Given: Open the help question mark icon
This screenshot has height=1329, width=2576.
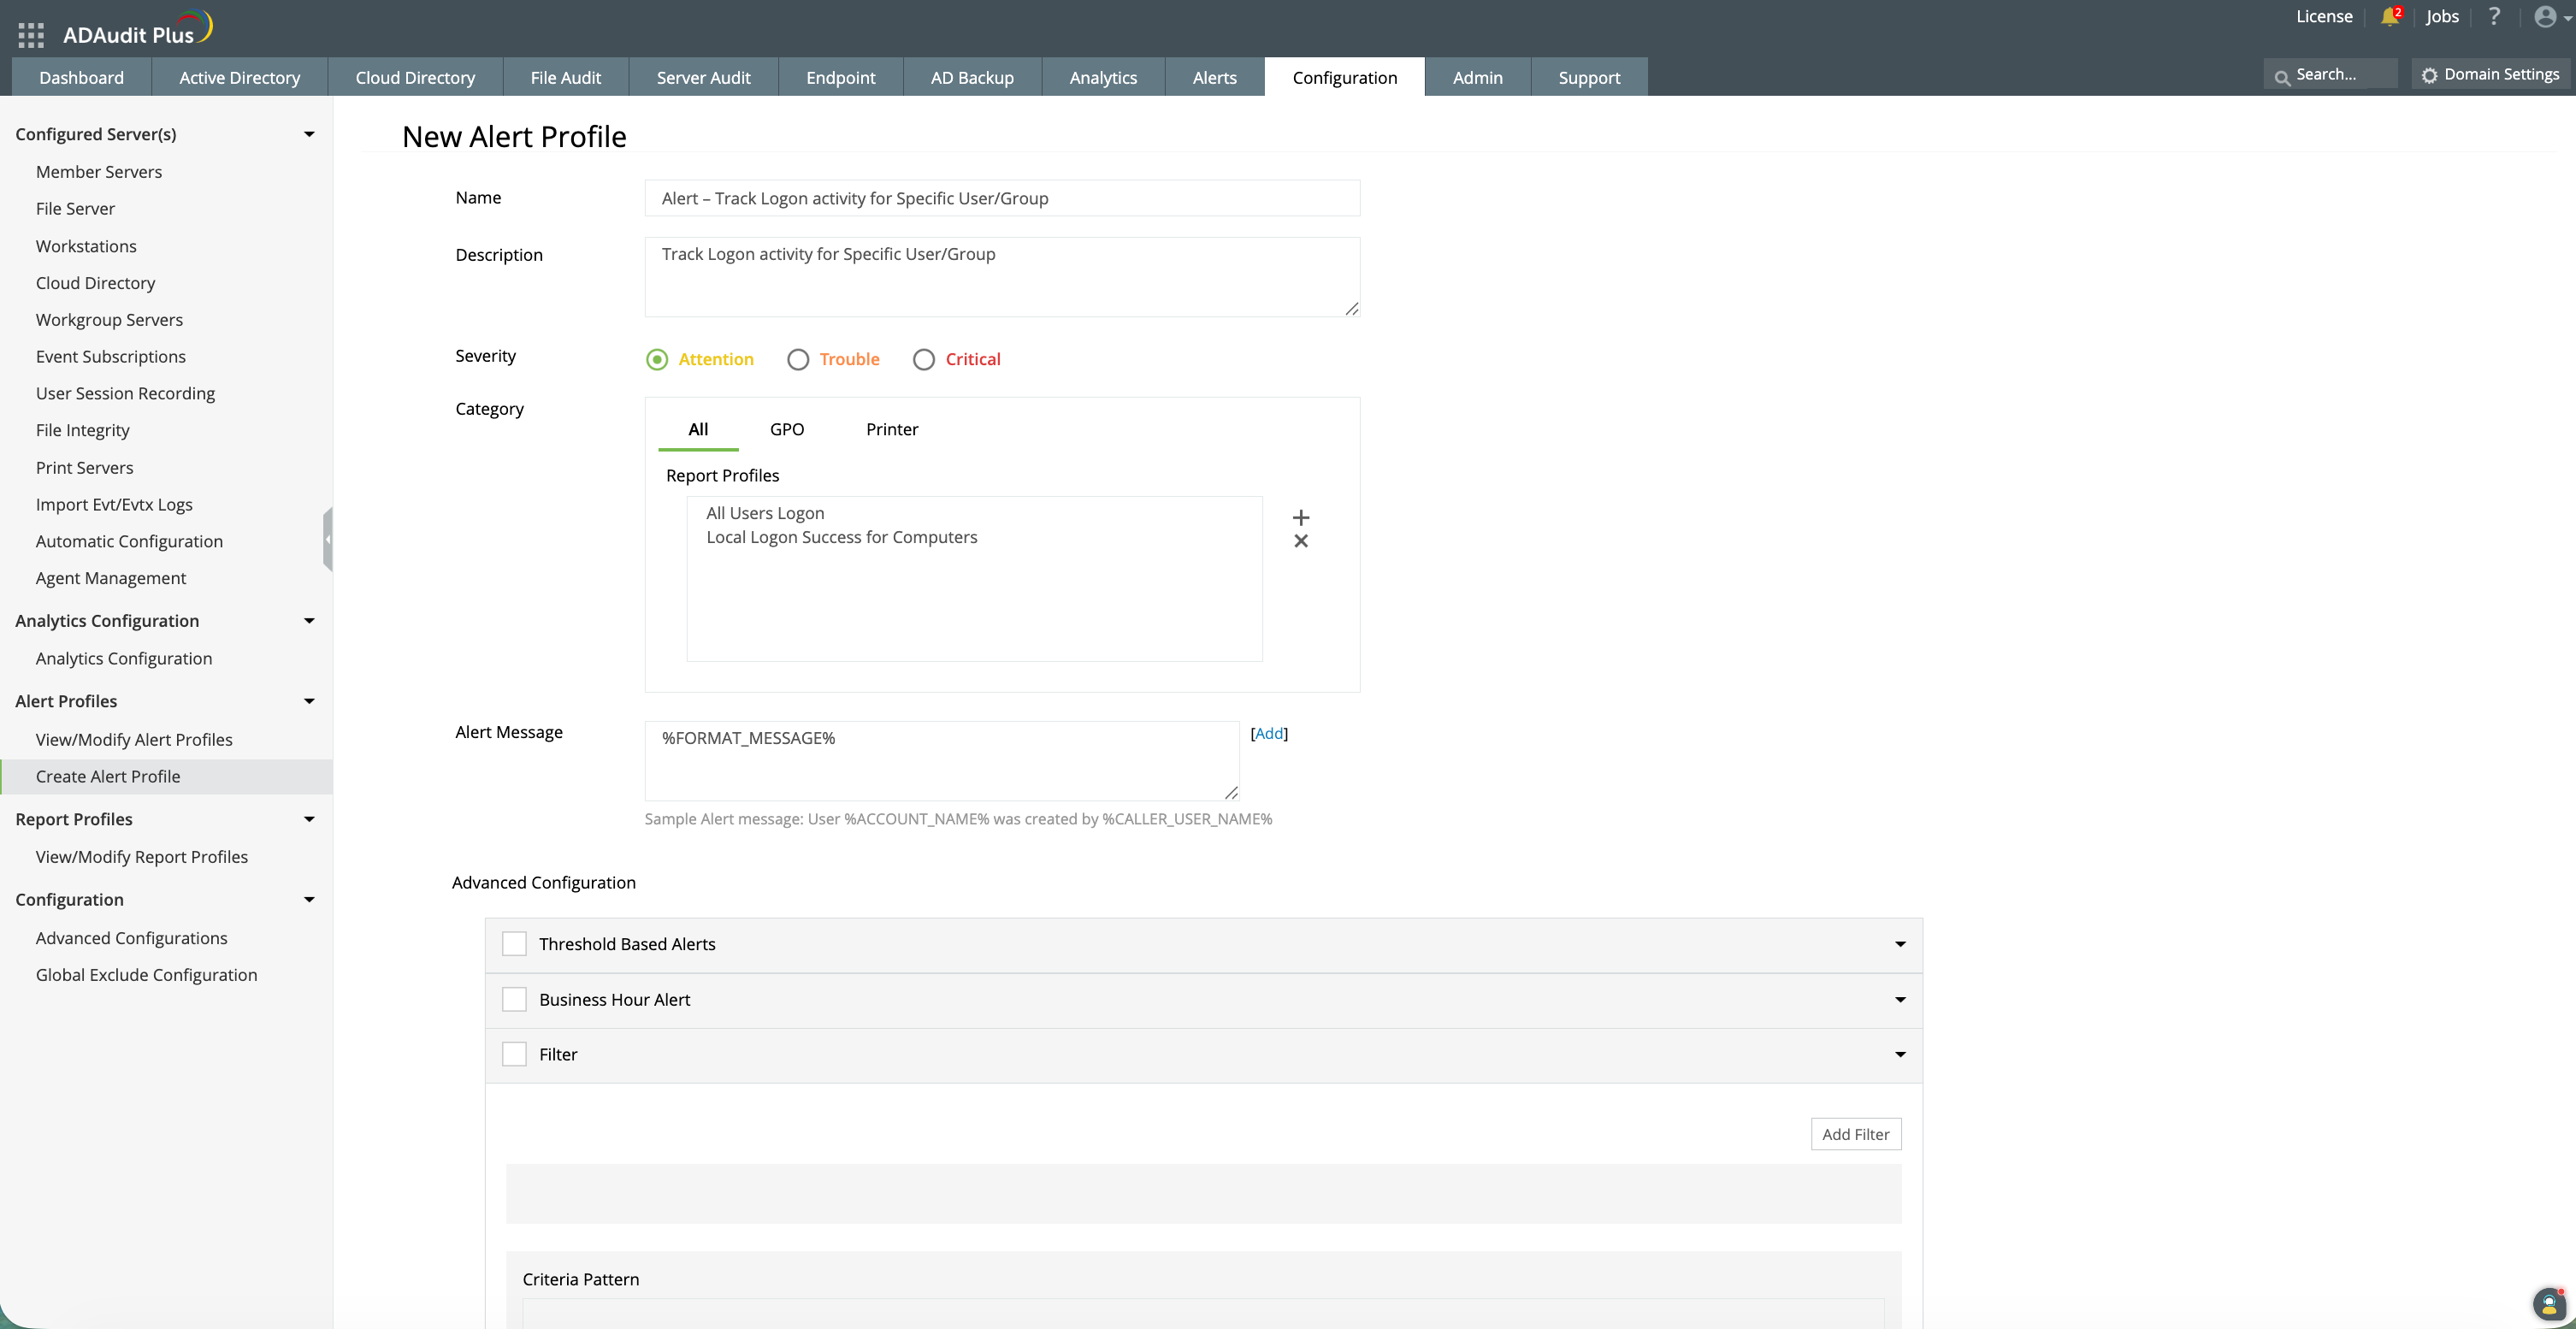Looking at the screenshot, I should click(x=2494, y=17).
